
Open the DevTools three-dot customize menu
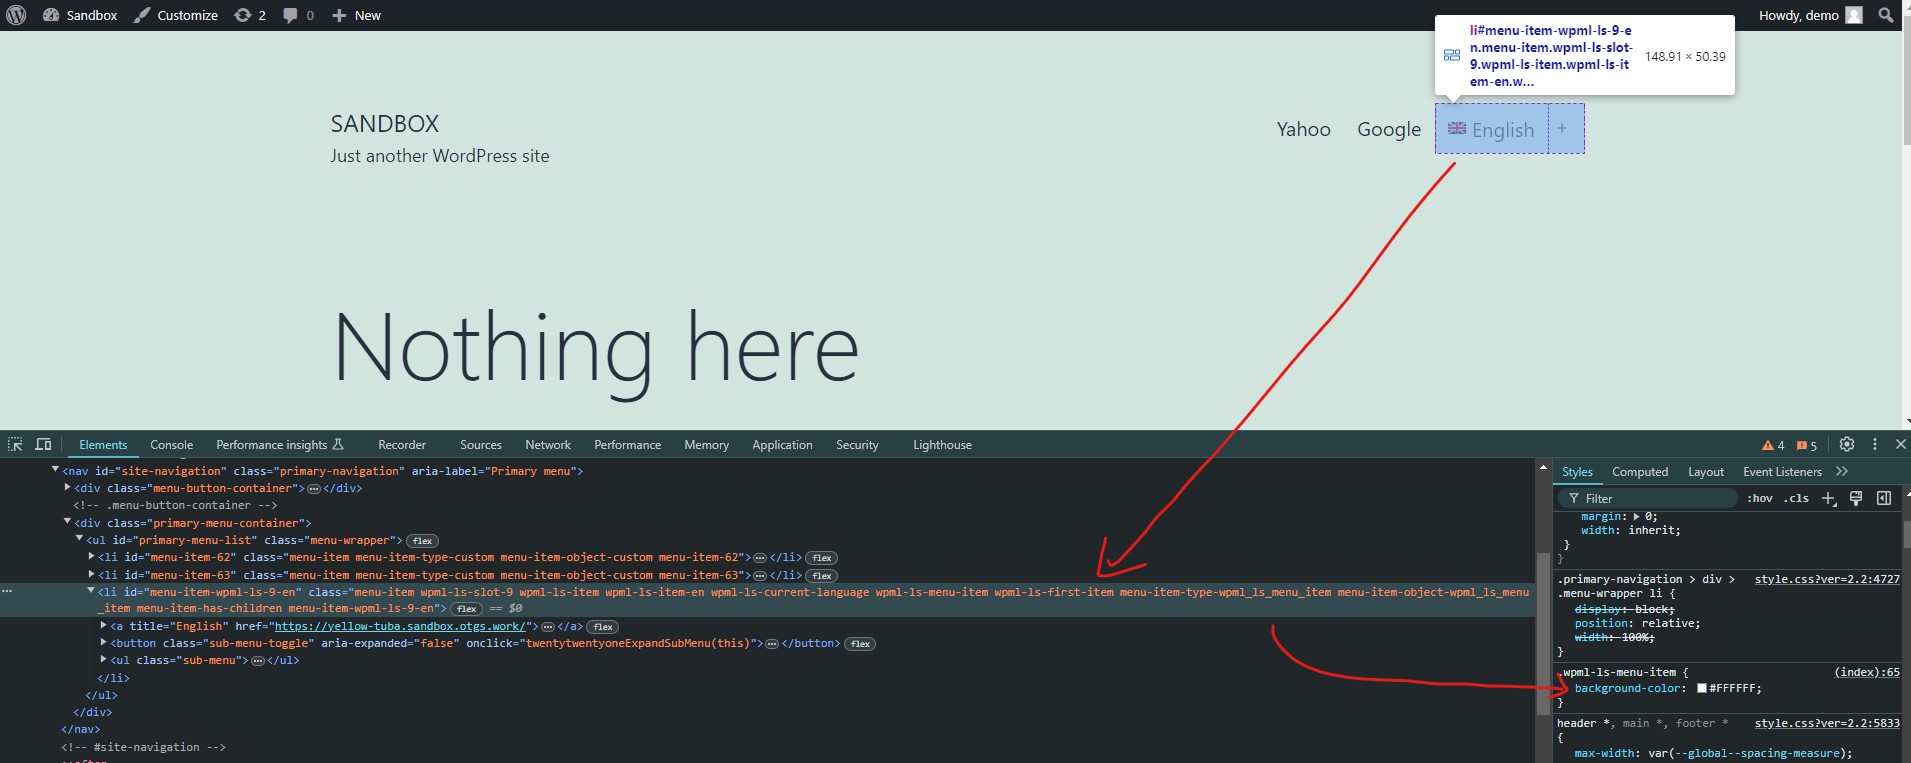(x=1875, y=444)
